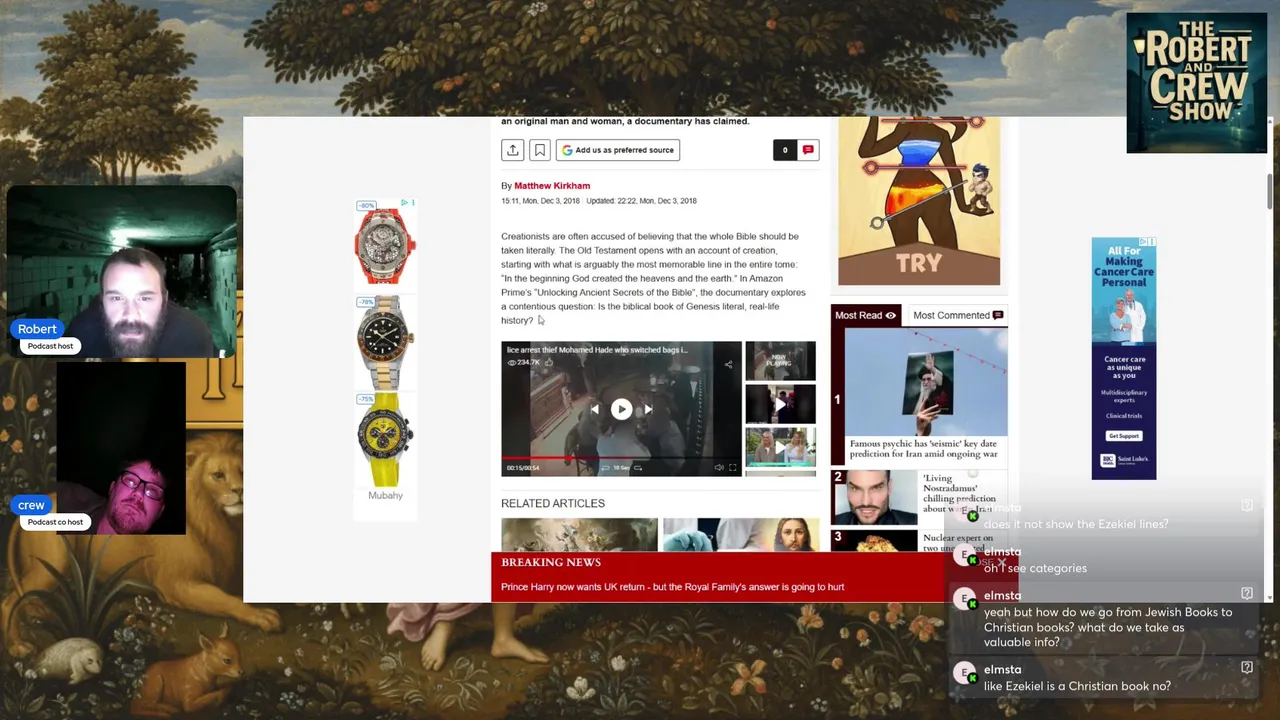Image resolution: width=1280 pixels, height=720 pixels.
Task: Click the share icon in the video player
Action: click(x=728, y=364)
